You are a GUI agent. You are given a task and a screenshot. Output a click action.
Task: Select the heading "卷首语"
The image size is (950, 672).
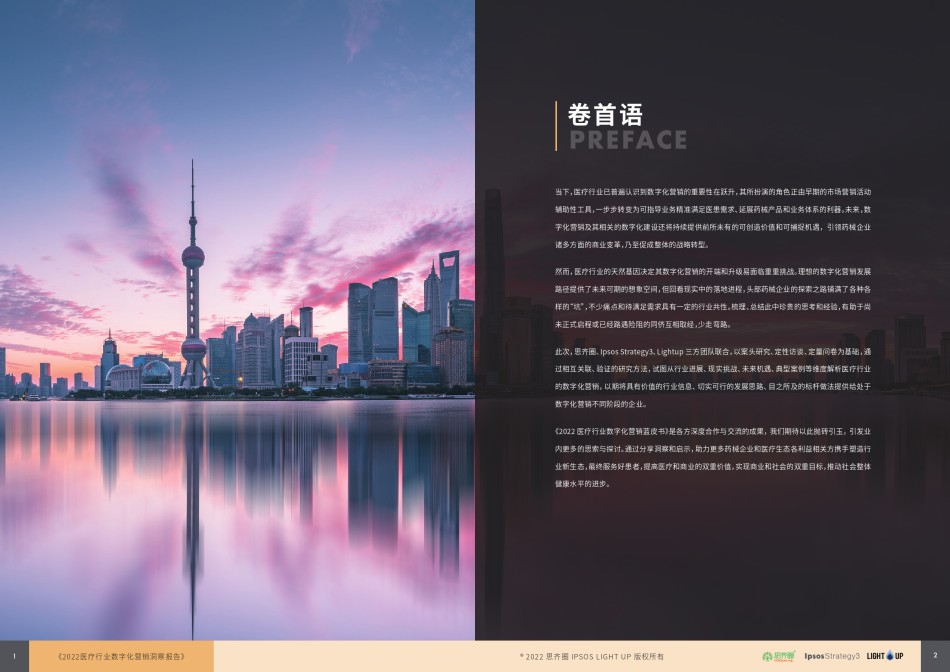point(605,115)
